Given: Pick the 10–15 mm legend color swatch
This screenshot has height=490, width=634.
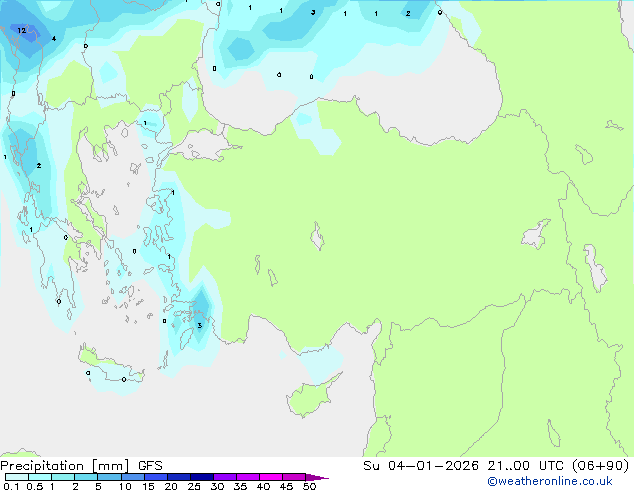Looking at the screenshot, I should pos(133,477).
